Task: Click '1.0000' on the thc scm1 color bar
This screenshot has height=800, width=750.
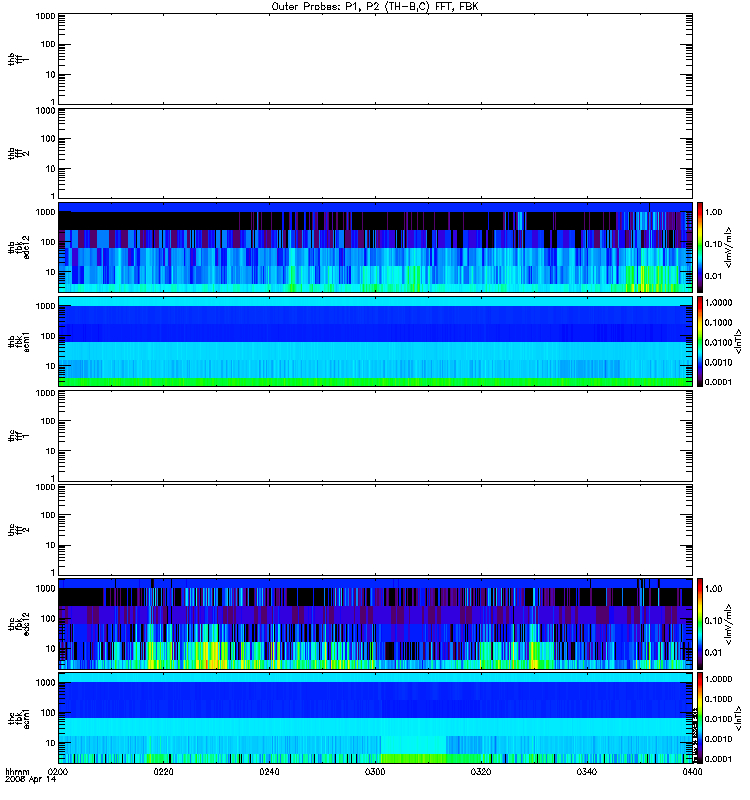Action: click(718, 679)
